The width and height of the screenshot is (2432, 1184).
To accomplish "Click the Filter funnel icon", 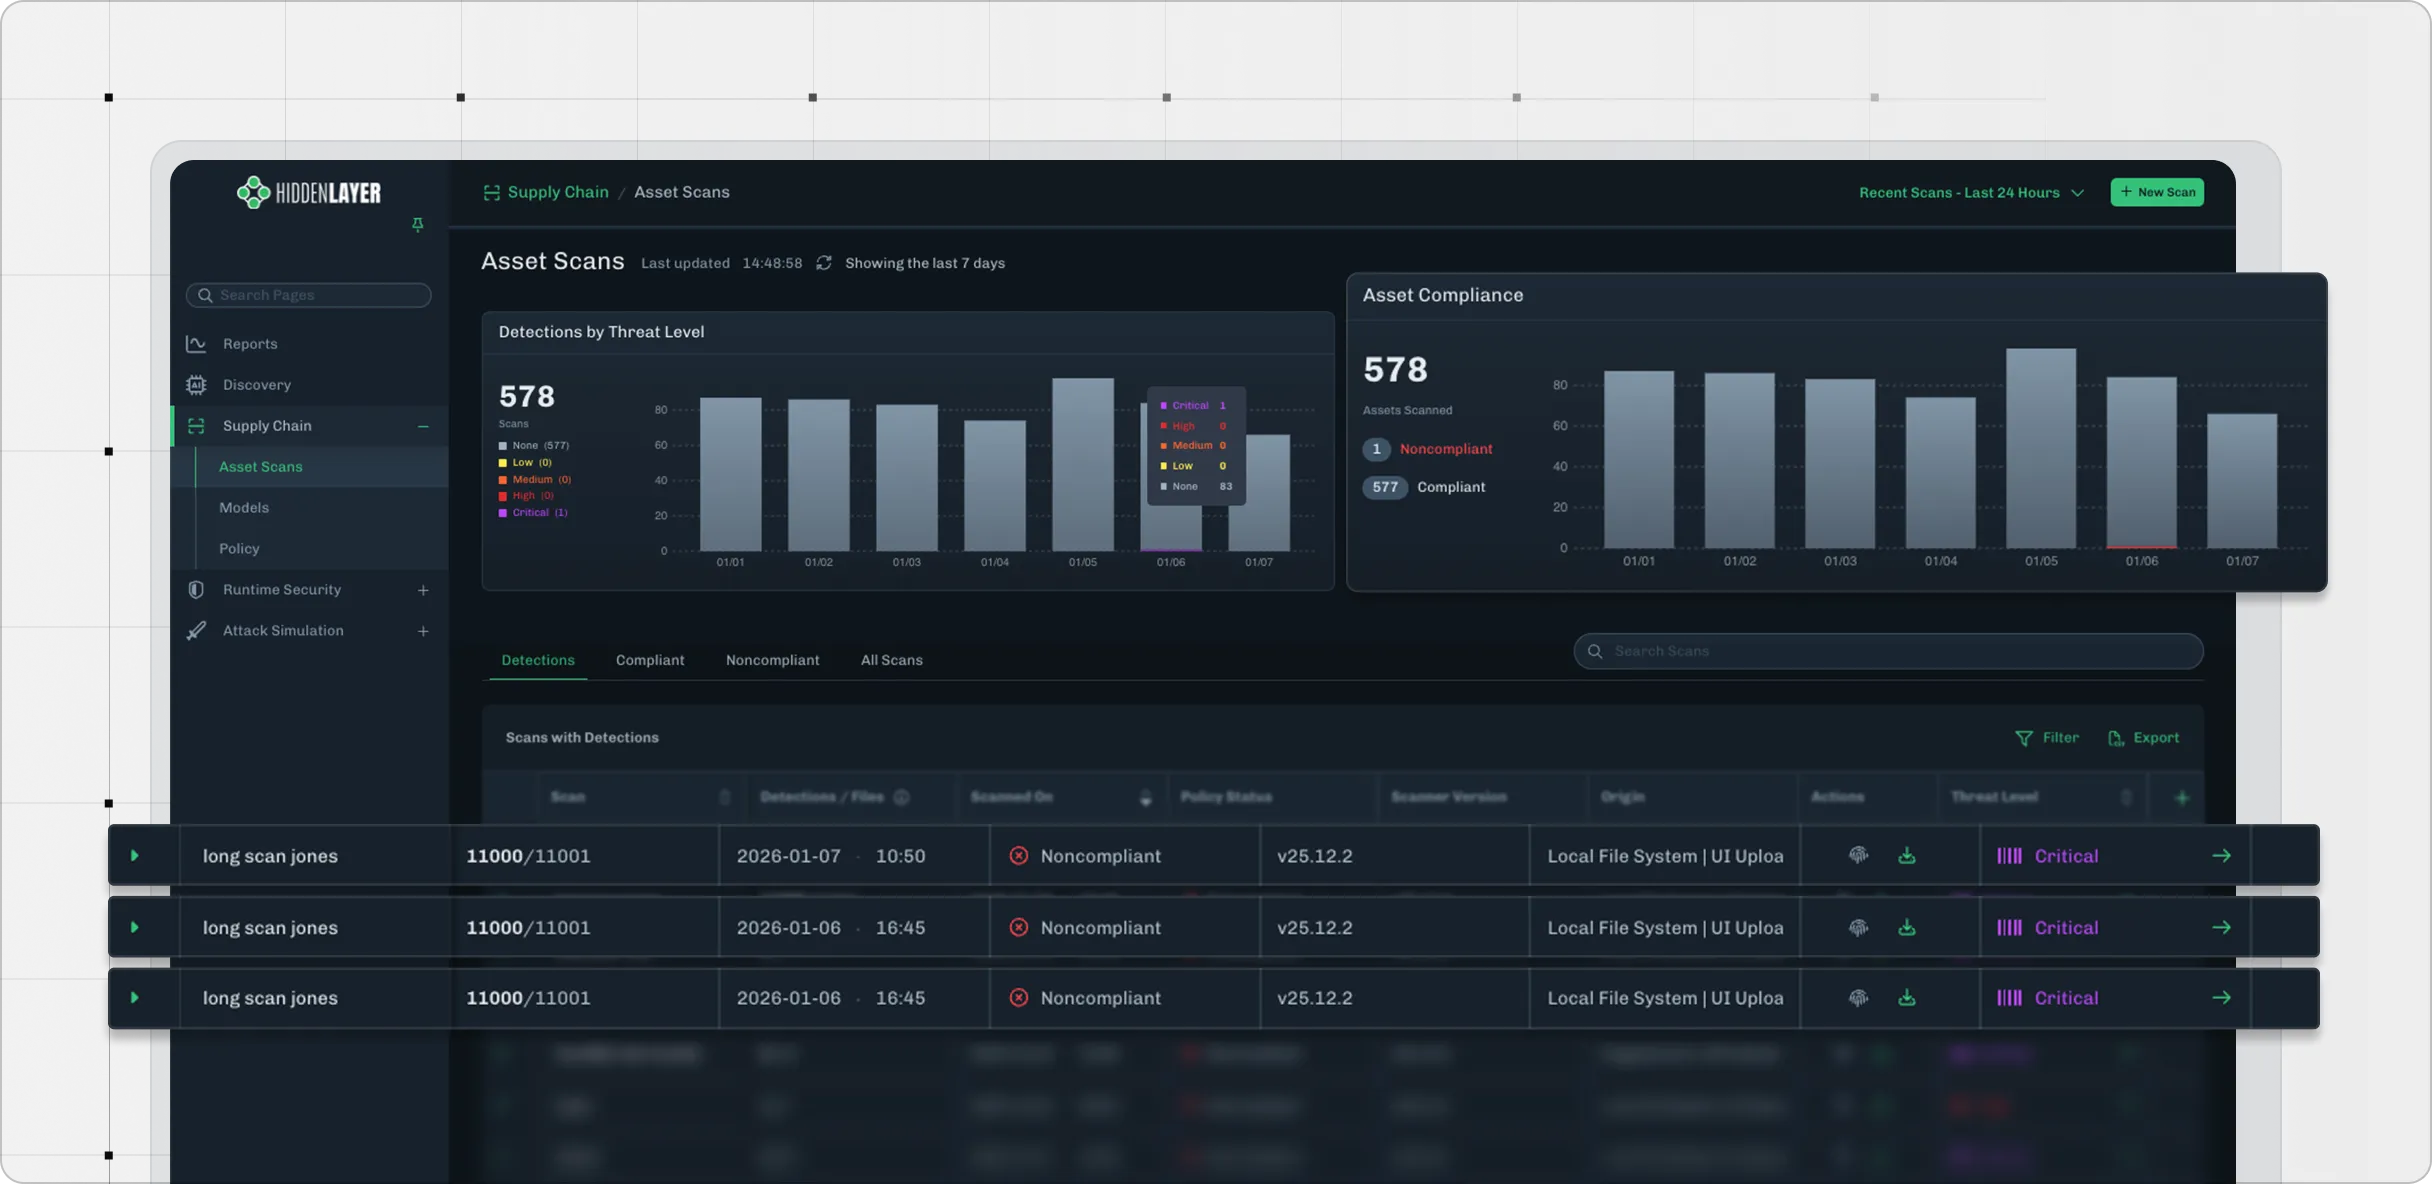I will [2023, 738].
